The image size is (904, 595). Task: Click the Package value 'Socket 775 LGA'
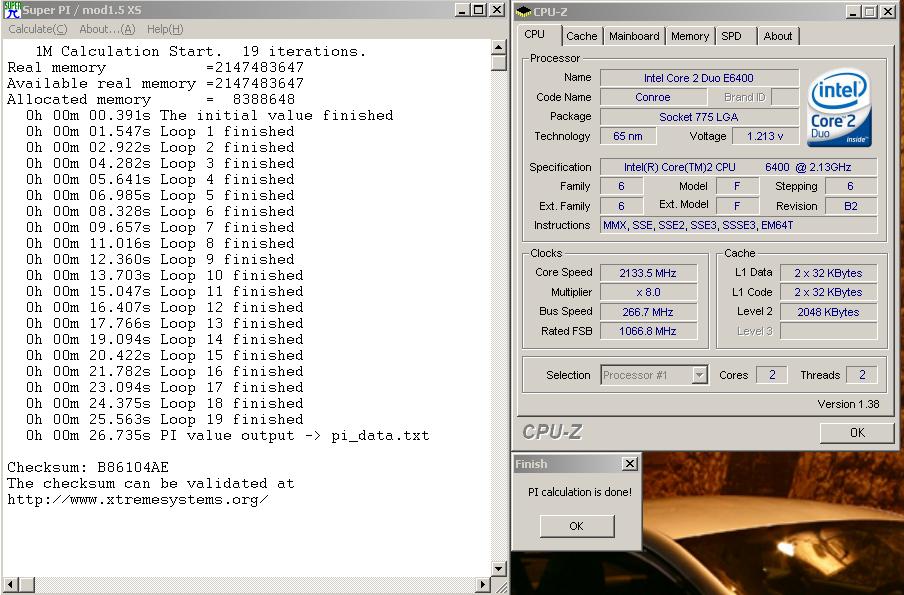699,117
